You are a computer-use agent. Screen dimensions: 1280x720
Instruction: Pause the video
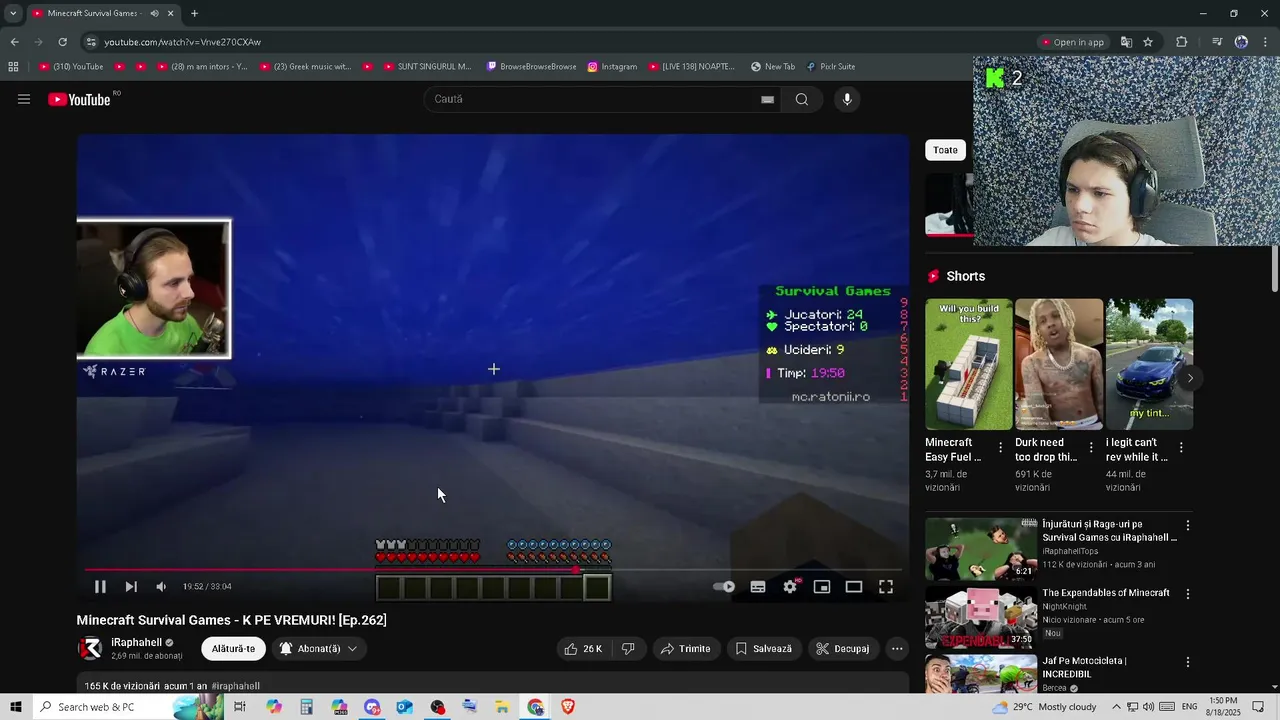tap(100, 587)
